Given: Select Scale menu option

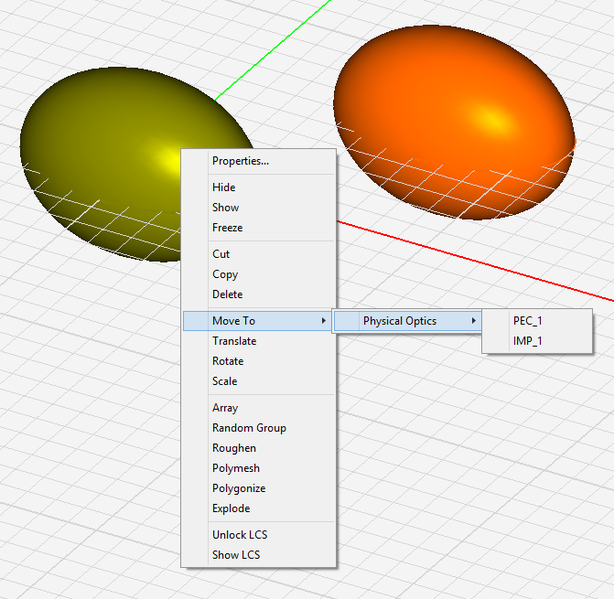Looking at the screenshot, I should 224,381.
